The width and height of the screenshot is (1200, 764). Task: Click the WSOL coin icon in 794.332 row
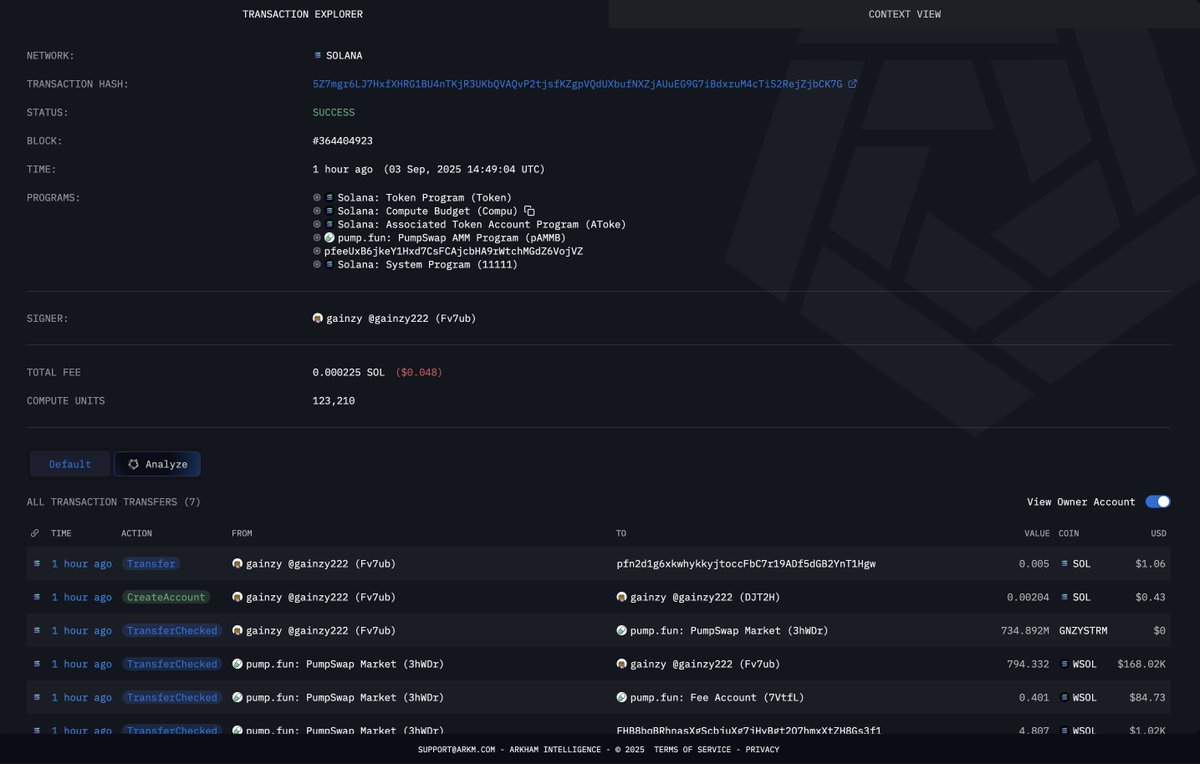[1063, 664]
